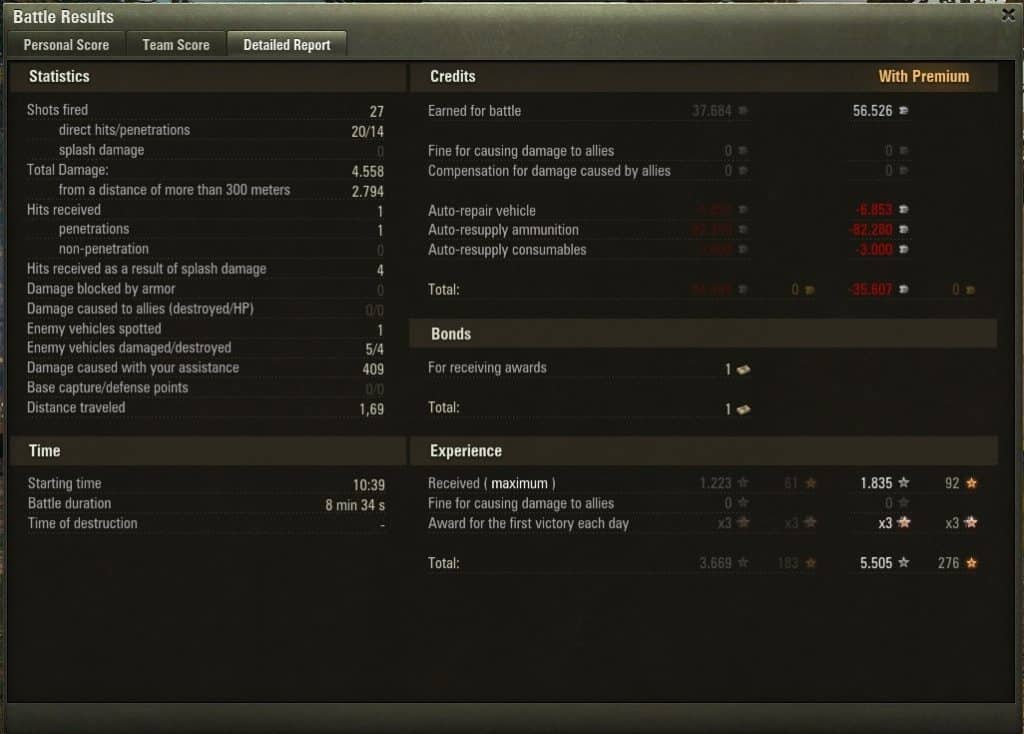Select the Detailed Report tab

[287, 45]
